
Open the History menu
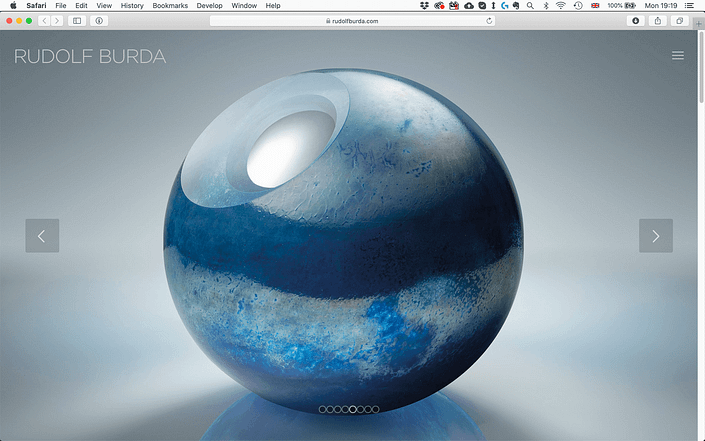coord(132,5)
